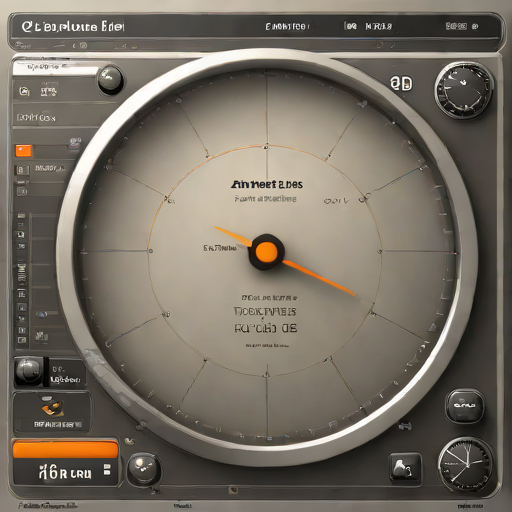
Task: Click the round knob in the upper-left panel
Action: [110, 79]
